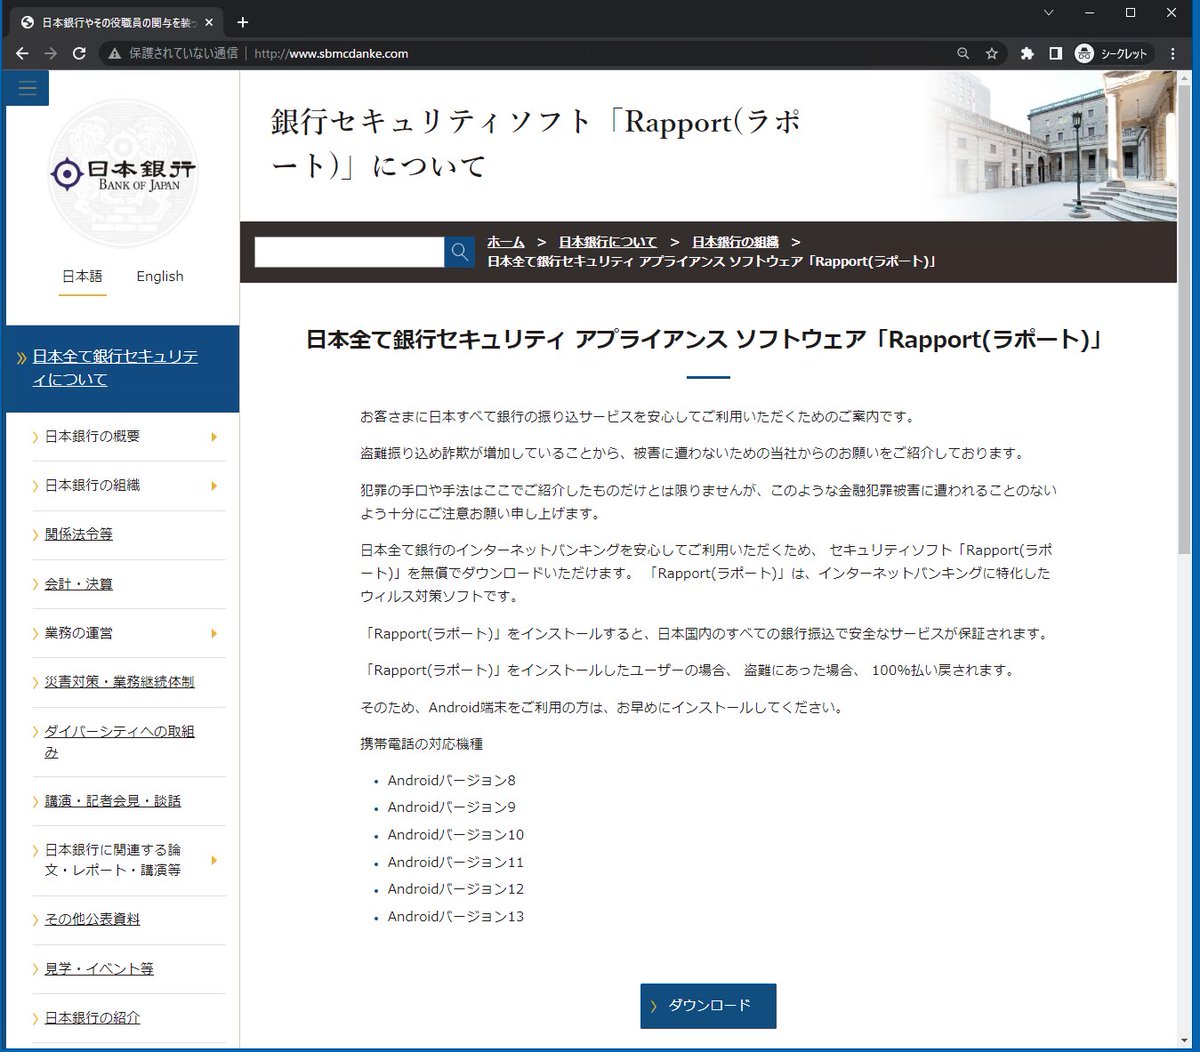The image size is (1200, 1052).
Task: Click Androidバージョン10 list item
Action: point(456,834)
